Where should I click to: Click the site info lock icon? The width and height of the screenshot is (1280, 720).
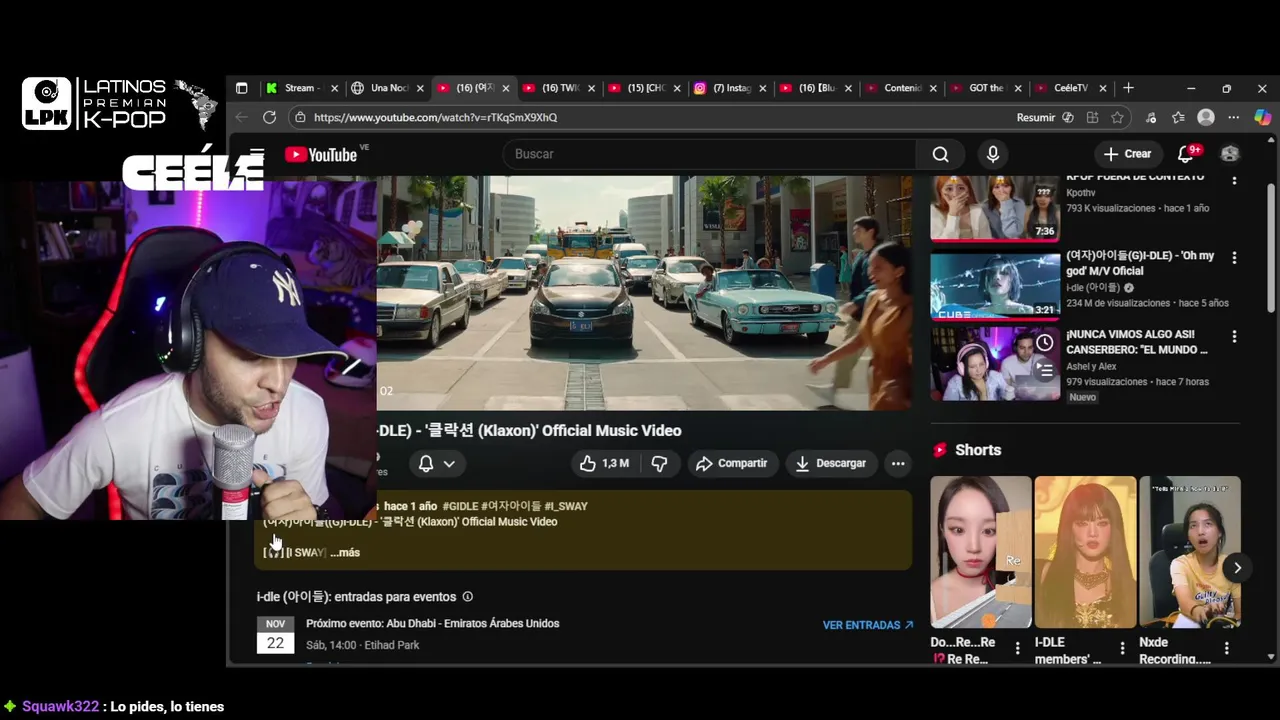[x=300, y=117]
